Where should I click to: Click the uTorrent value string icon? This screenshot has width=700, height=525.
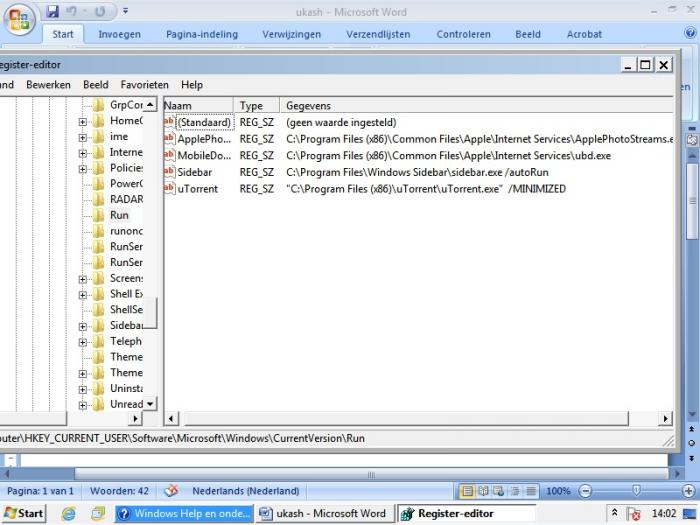169,188
